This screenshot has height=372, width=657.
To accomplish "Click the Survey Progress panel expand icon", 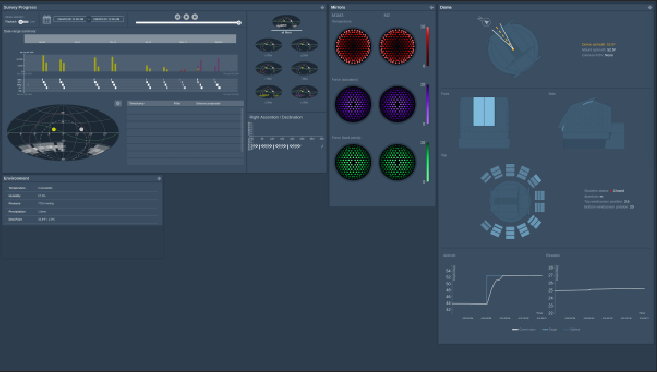I will (x=322, y=8).
